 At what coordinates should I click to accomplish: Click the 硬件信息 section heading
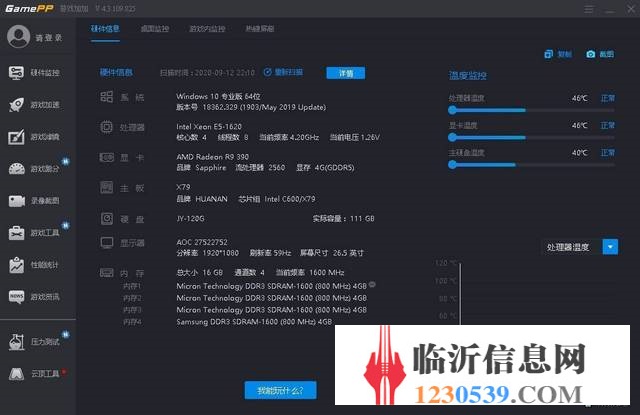coord(116,73)
